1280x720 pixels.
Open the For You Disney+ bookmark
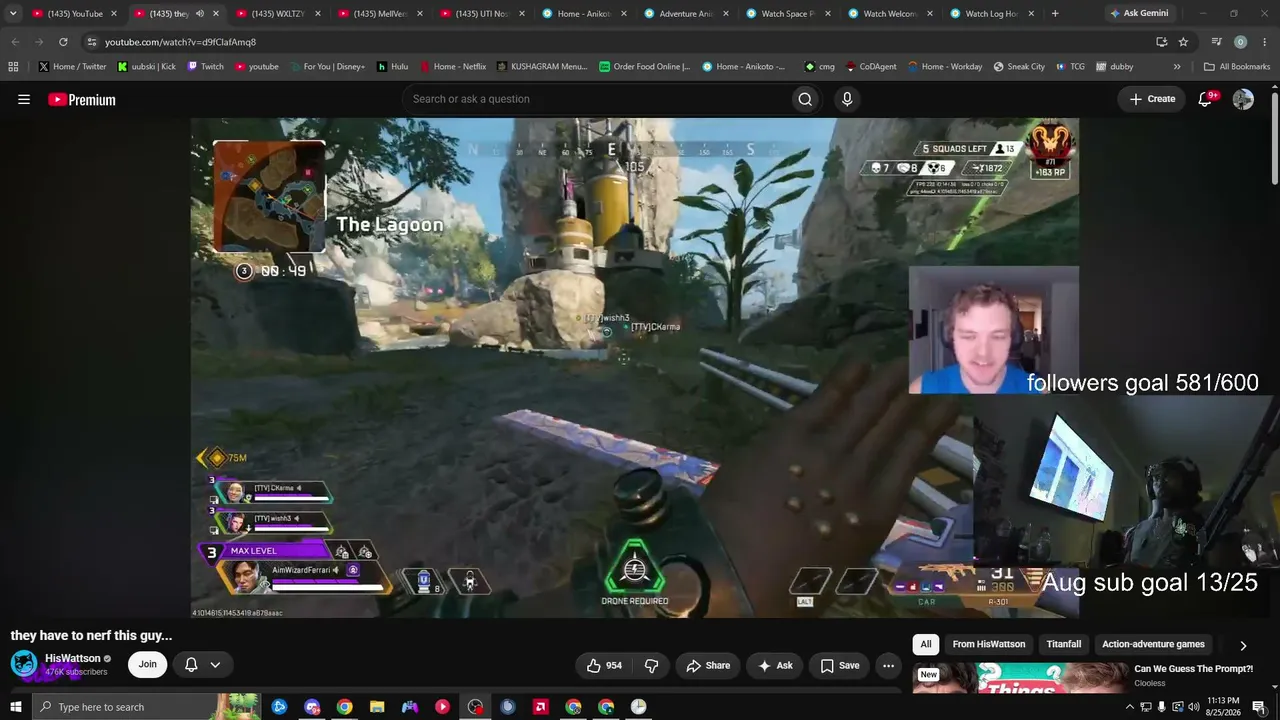click(326, 67)
